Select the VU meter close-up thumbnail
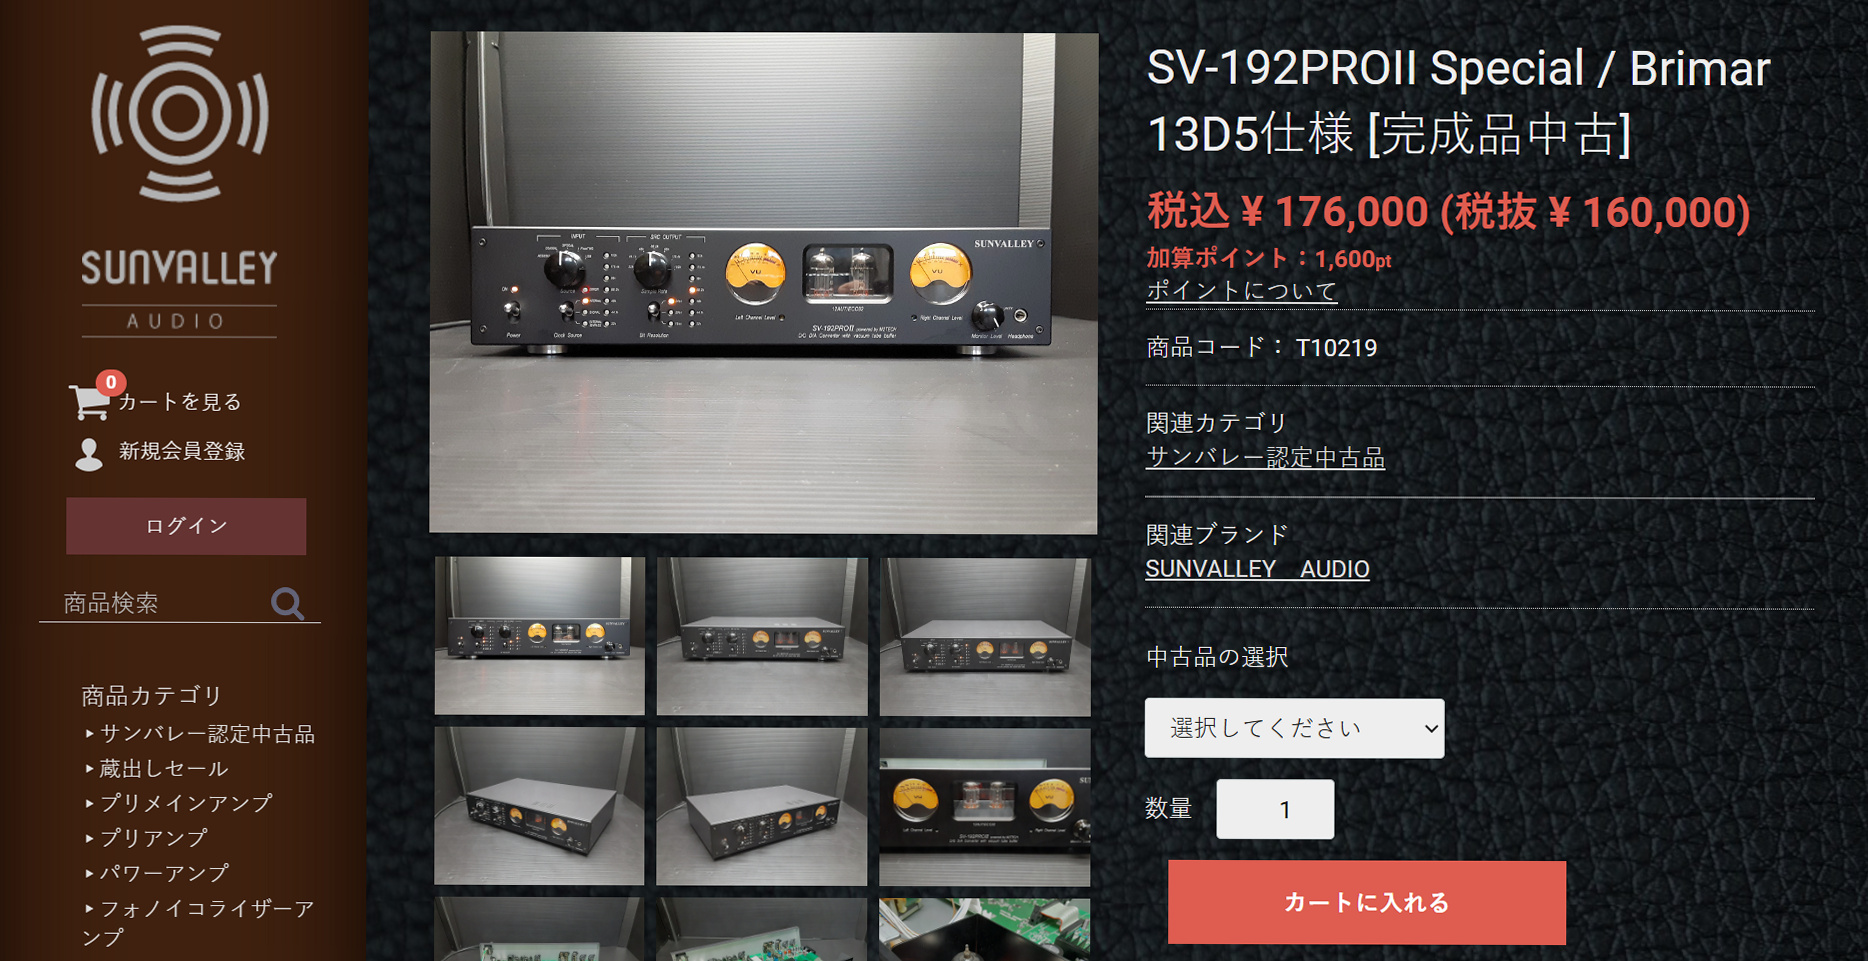 985,806
